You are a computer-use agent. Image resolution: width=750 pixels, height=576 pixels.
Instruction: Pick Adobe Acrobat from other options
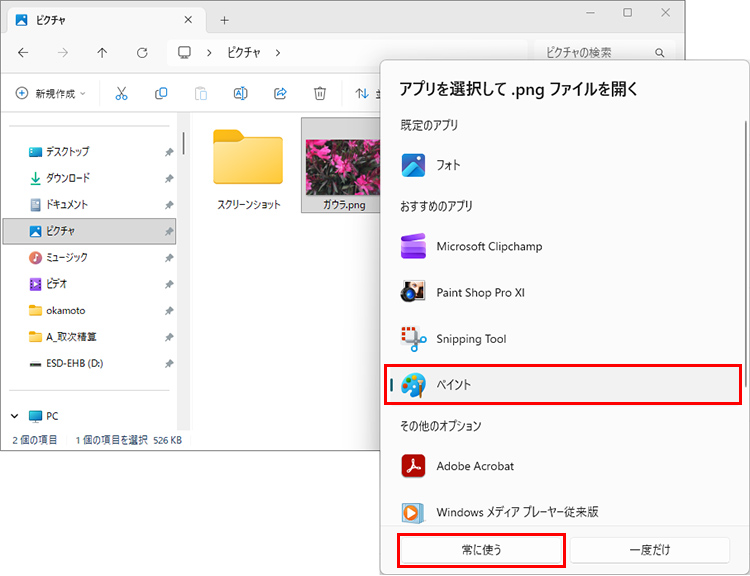pos(475,466)
